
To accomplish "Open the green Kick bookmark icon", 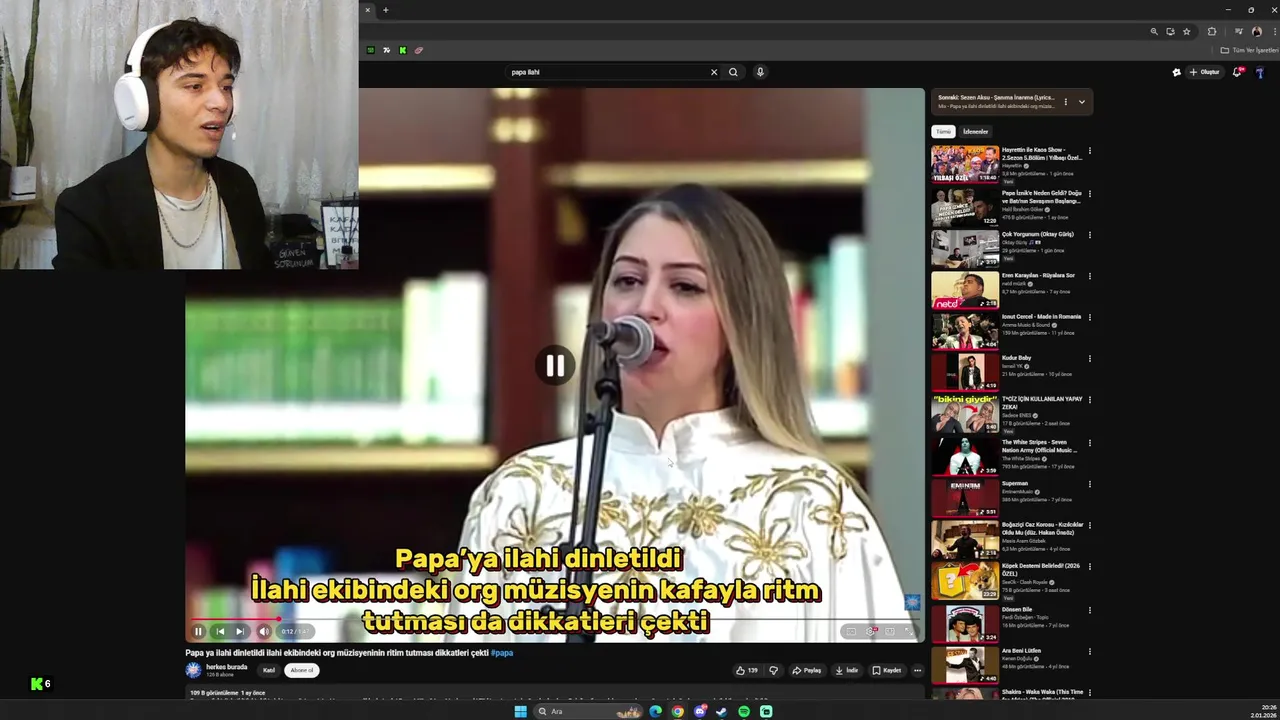I will point(403,50).
